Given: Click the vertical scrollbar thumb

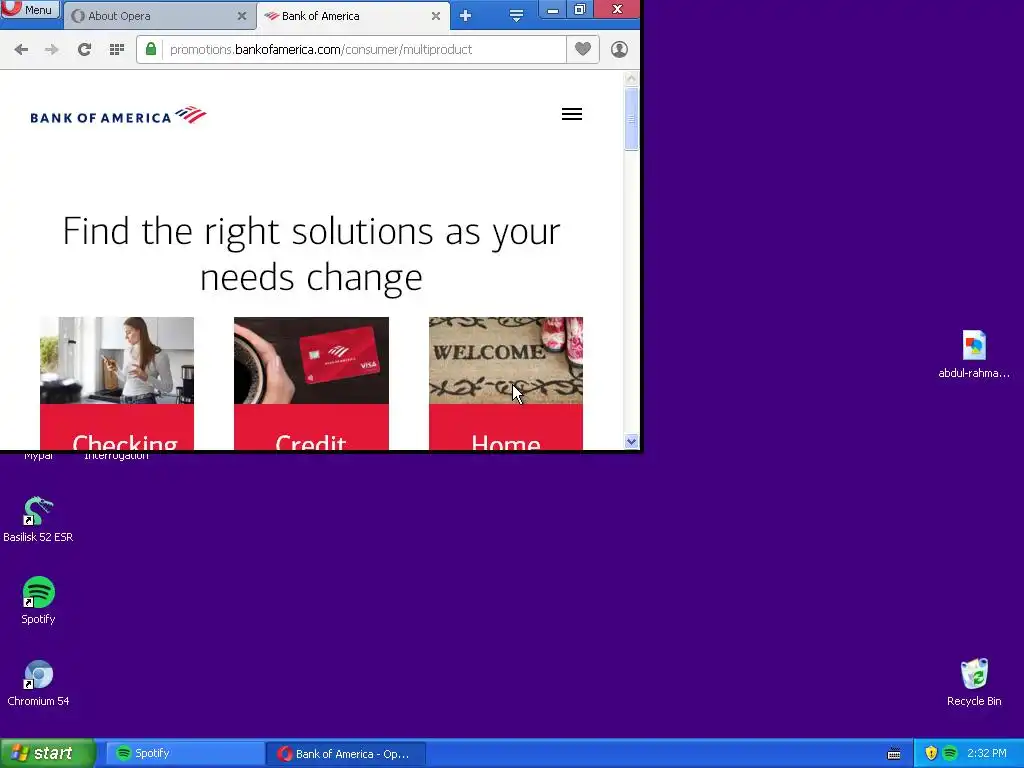Looking at the screenshot, I should click(631, 120).
